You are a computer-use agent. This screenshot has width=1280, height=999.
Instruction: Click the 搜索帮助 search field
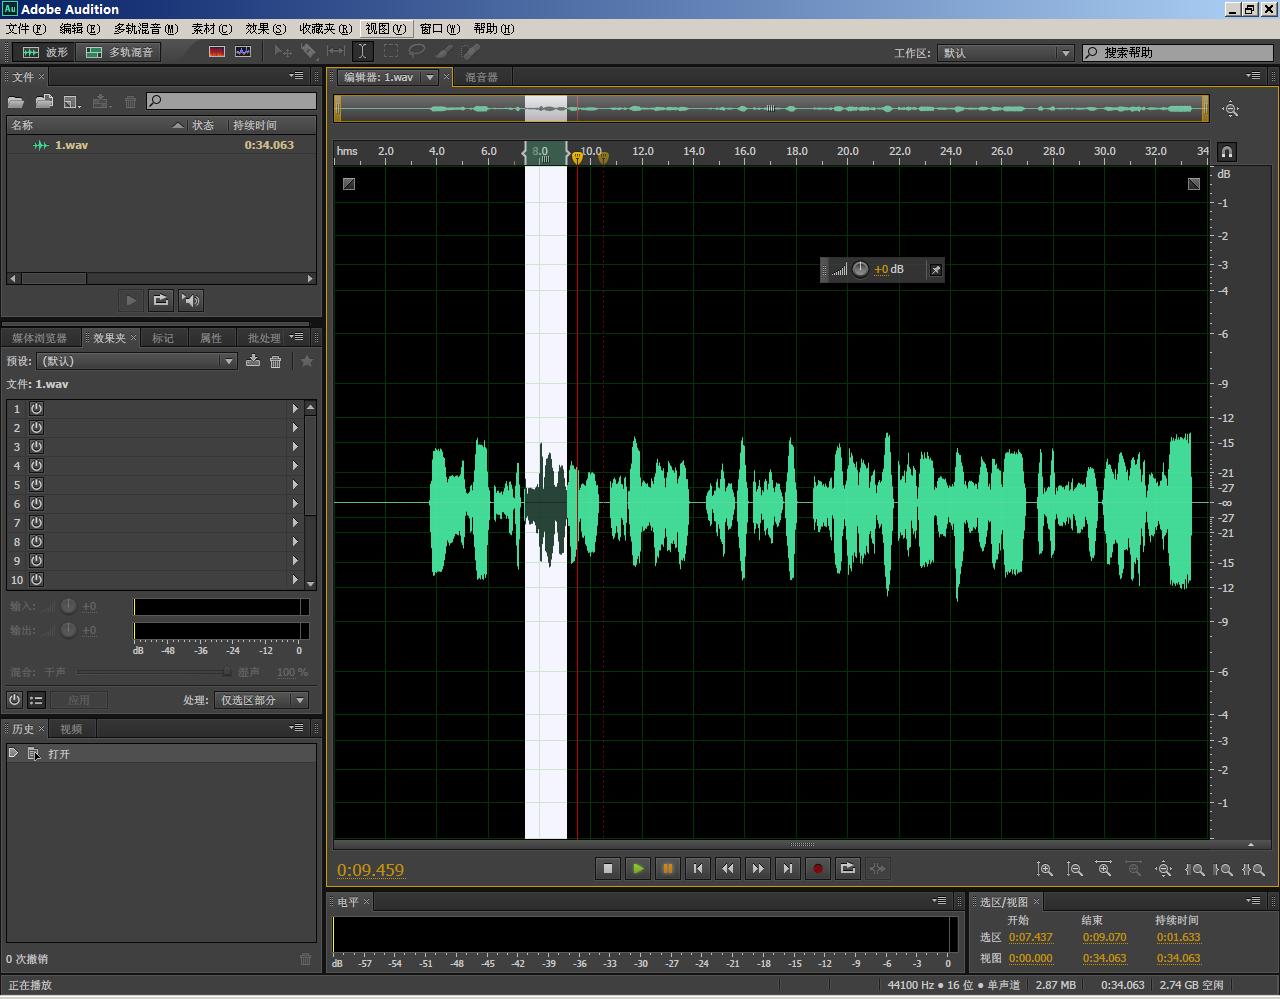click(1178, 52)
